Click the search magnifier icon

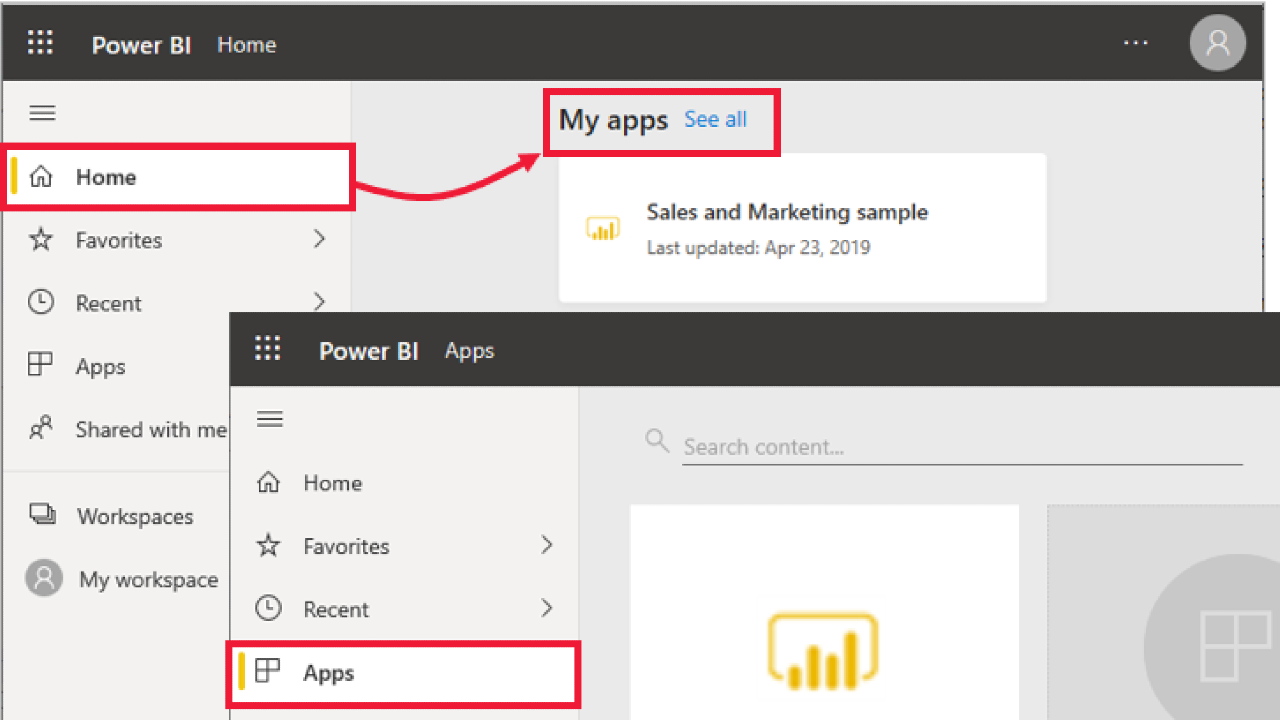tap(657, 440)
